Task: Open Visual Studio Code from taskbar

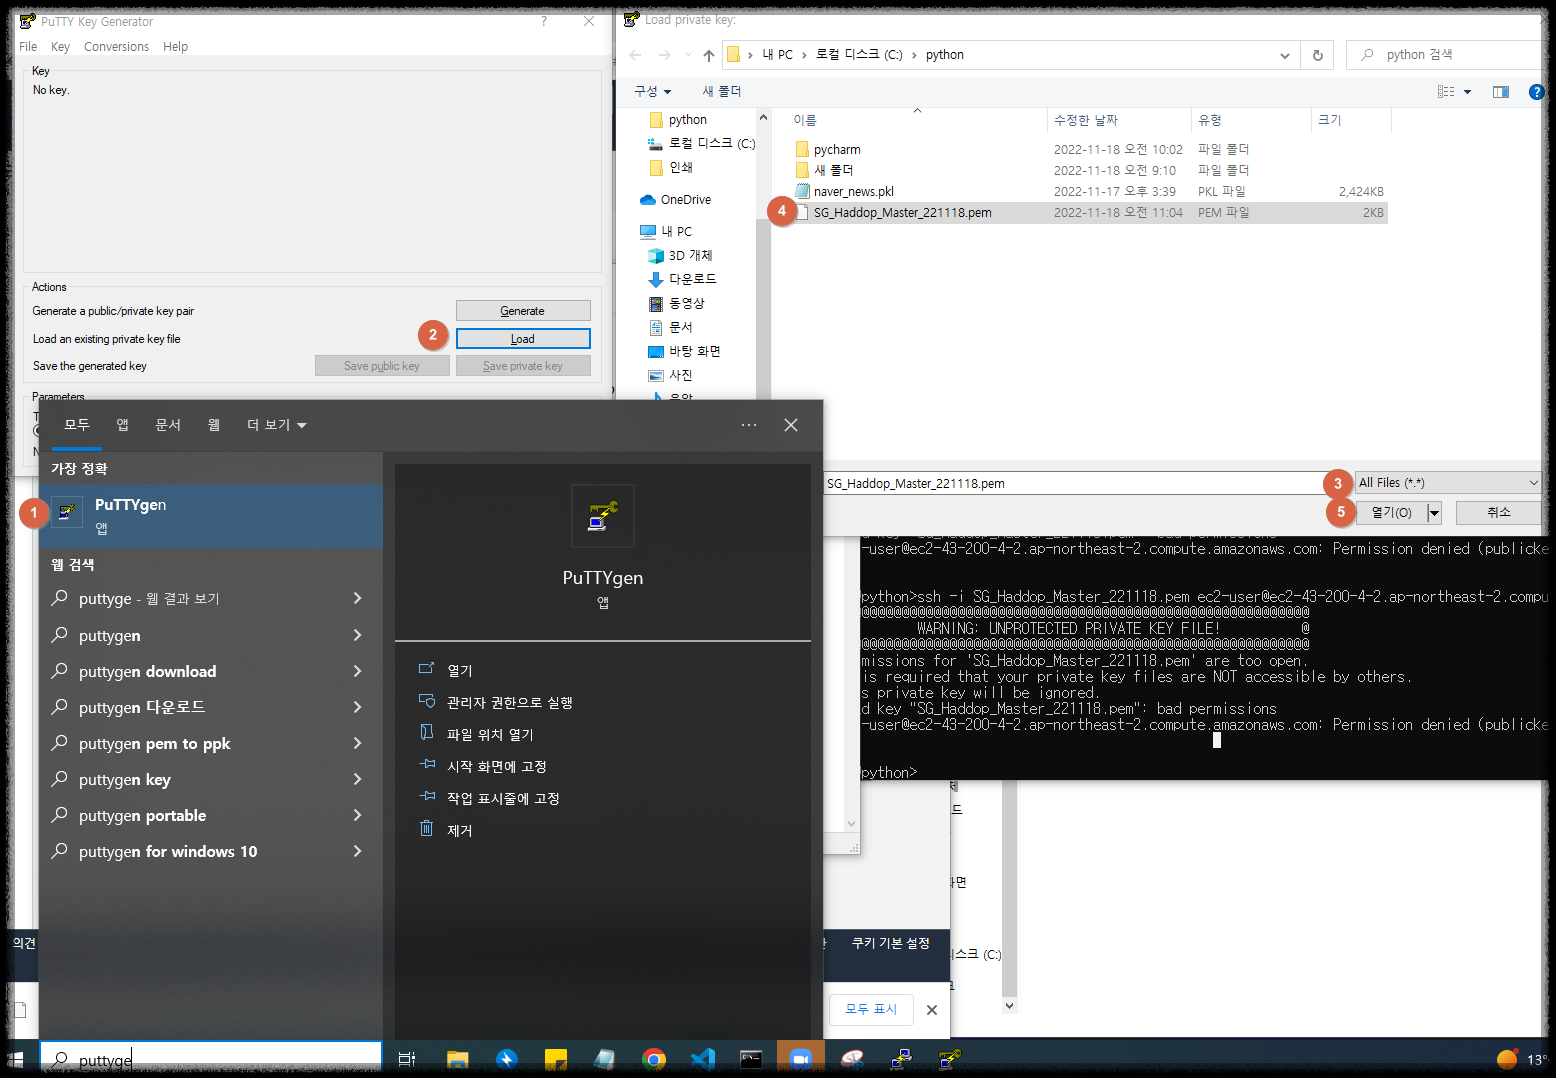Action: pos(703,1059)
